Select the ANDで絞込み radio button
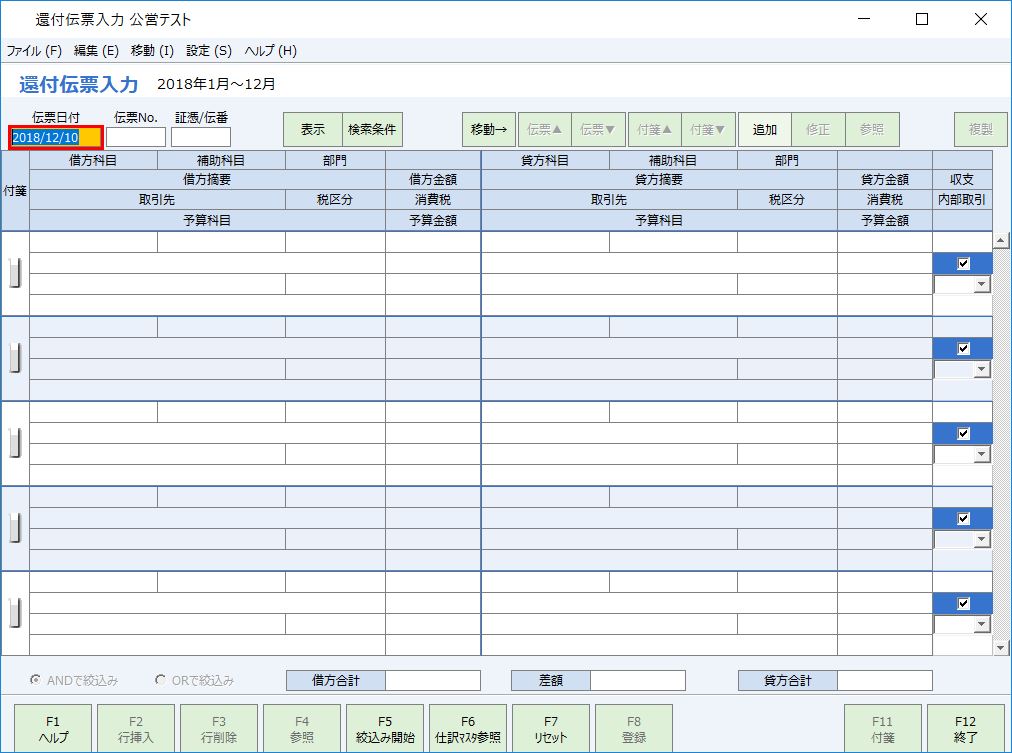Screen dimensions: 1012x753 click(34, 678)
